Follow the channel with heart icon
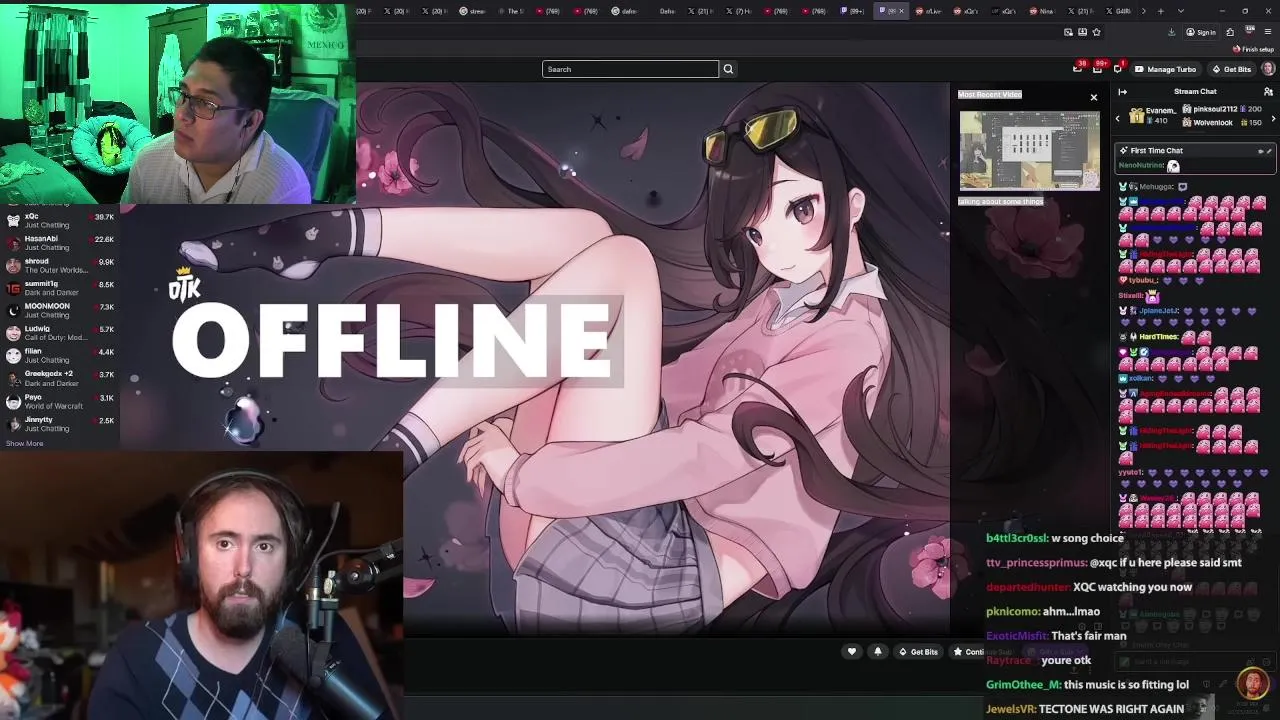This screenshot has height=720, width=1280. pos(852,652)
